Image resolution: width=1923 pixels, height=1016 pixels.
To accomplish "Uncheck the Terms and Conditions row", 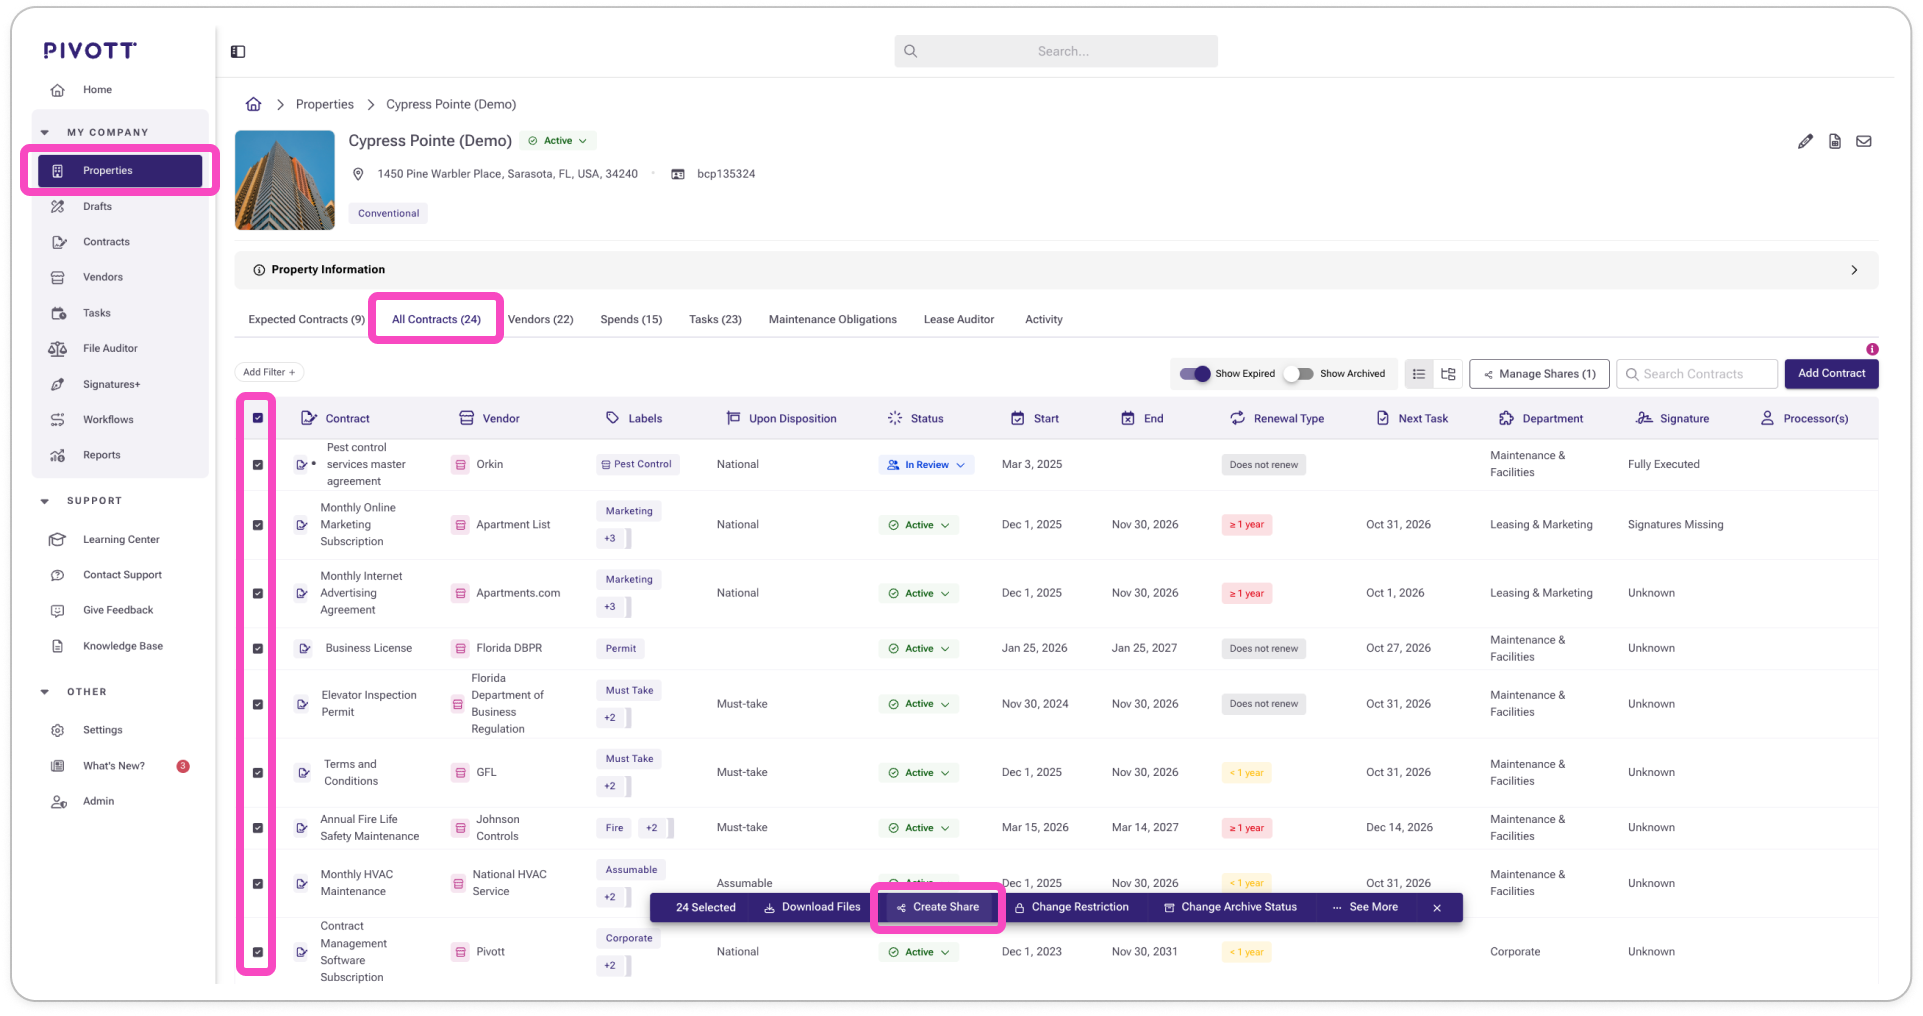I will click(258, 773).
